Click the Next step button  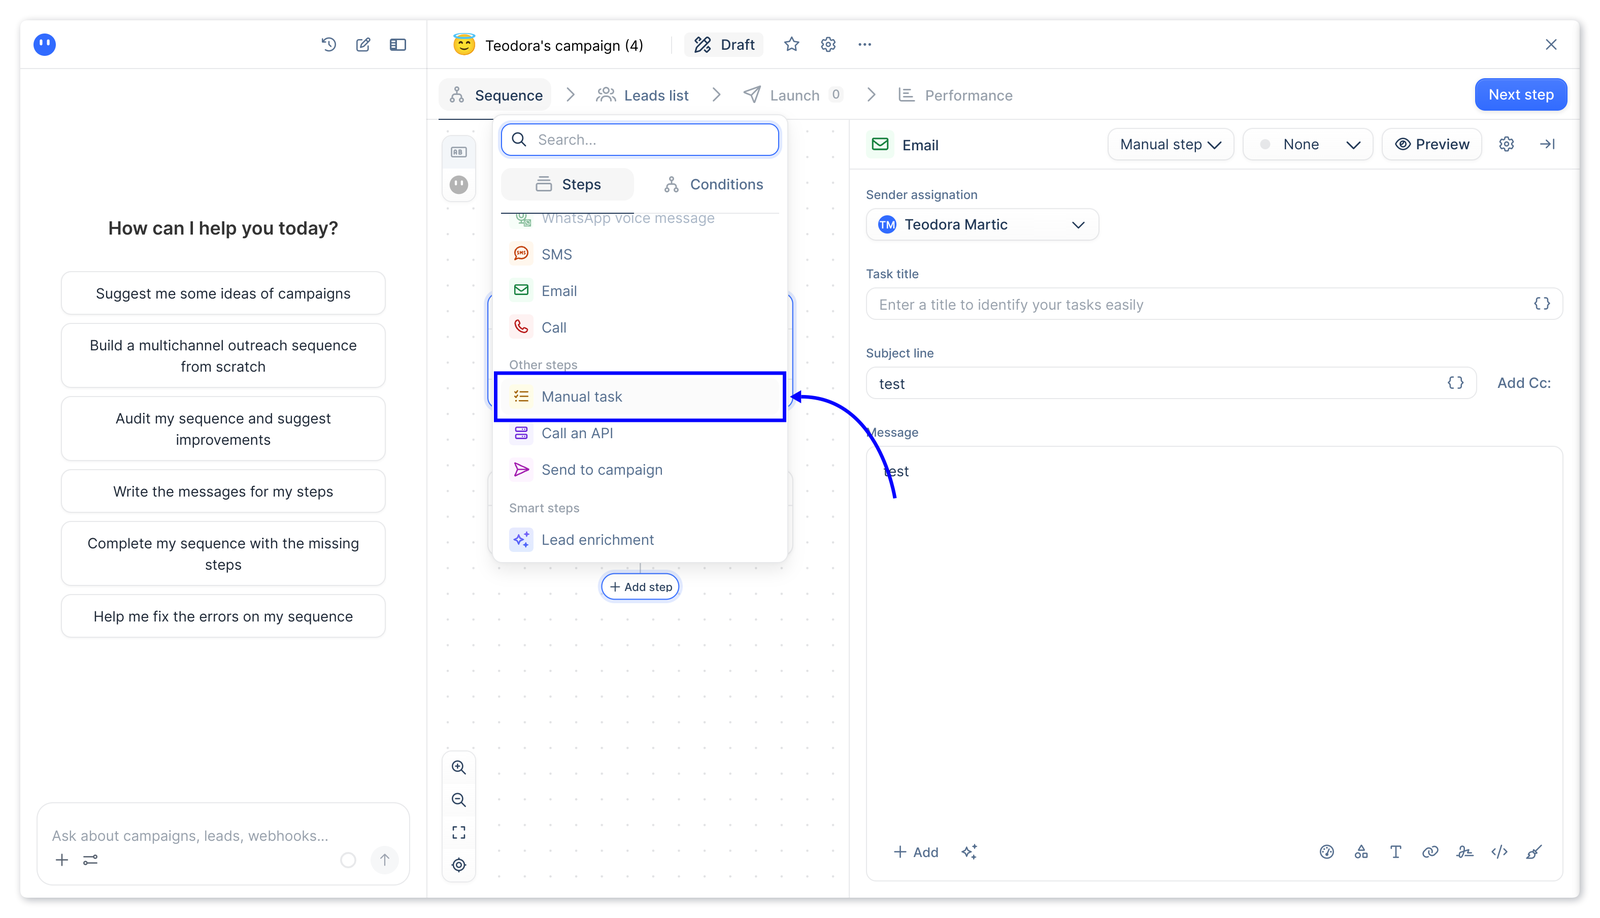pyautogui.click(x=1521, y=94)
